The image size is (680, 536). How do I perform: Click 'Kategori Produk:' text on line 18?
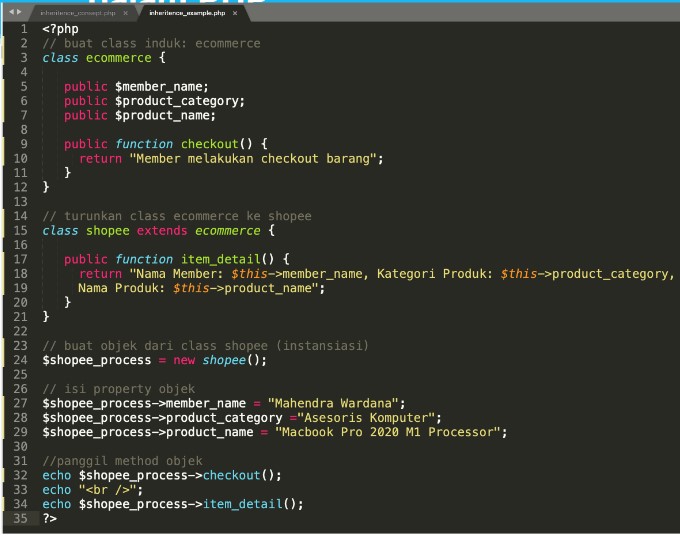[435, 274]
